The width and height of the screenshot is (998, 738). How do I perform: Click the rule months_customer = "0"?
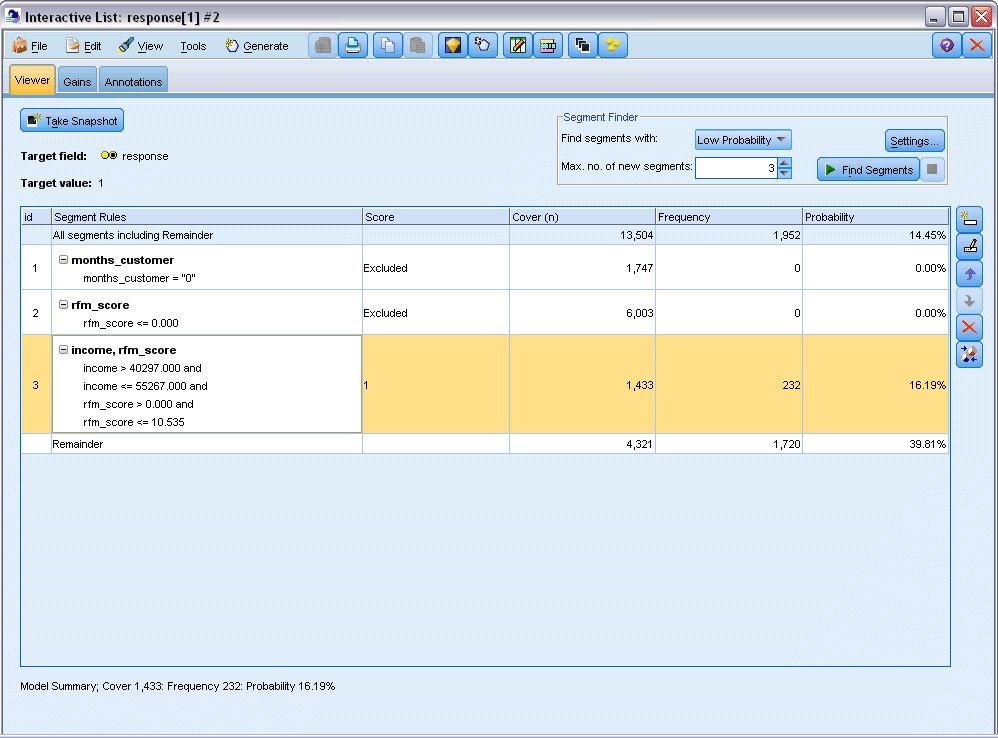click(x=139, y=278)
